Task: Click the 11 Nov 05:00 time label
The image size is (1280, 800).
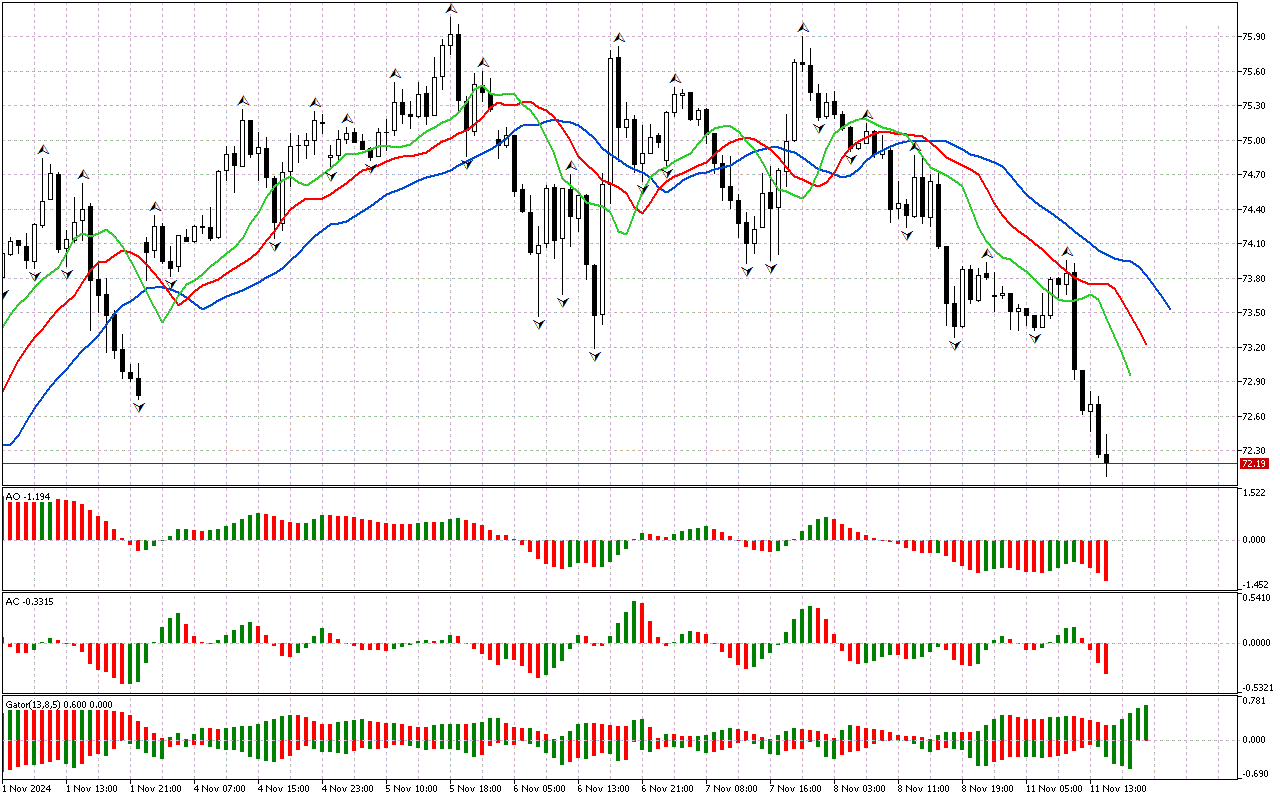Action: [1053, 789]
